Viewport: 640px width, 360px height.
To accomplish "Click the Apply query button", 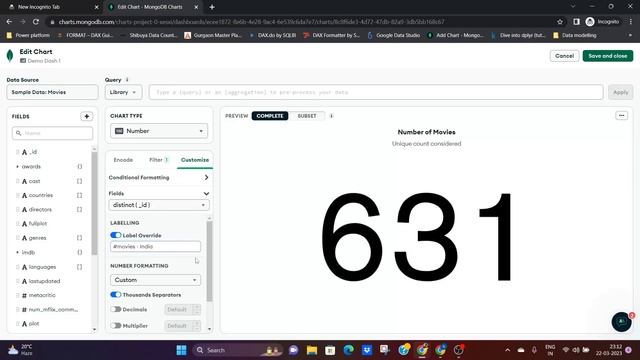I will point(620,92).
